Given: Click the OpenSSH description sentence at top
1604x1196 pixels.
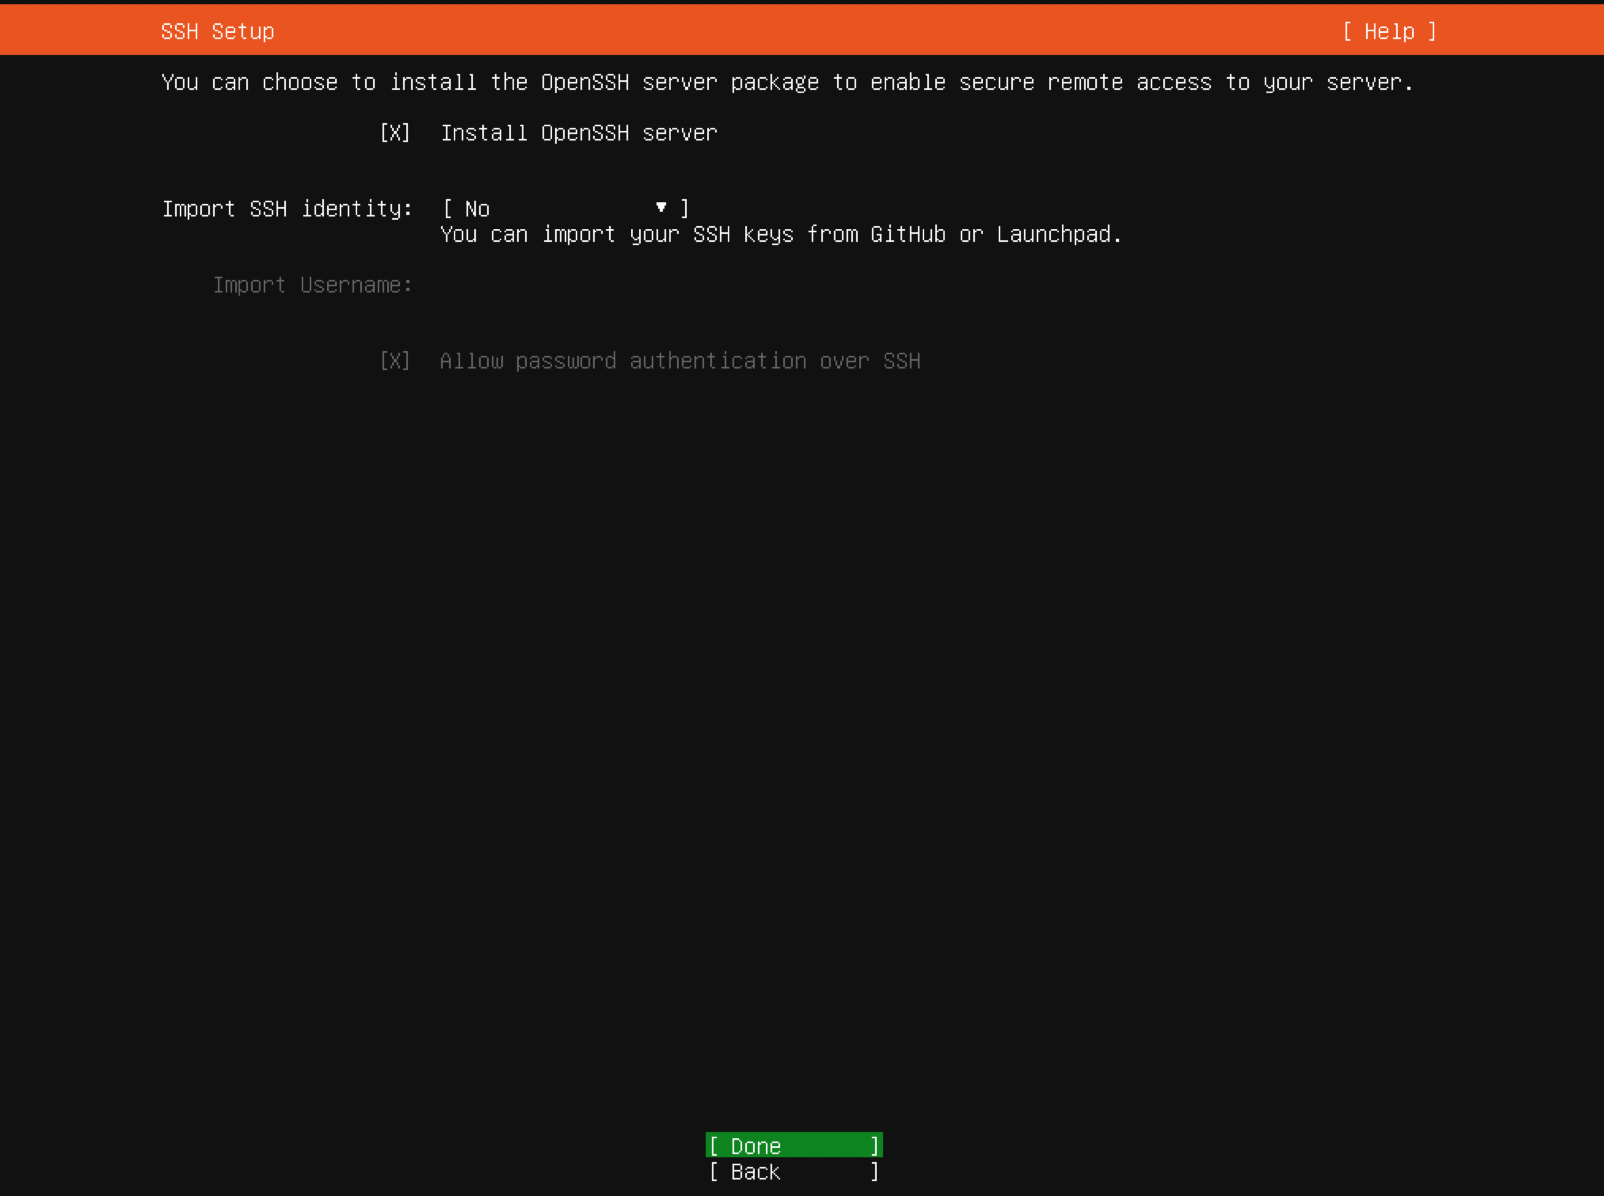Looking at the screenshot, I should [788, 82].
